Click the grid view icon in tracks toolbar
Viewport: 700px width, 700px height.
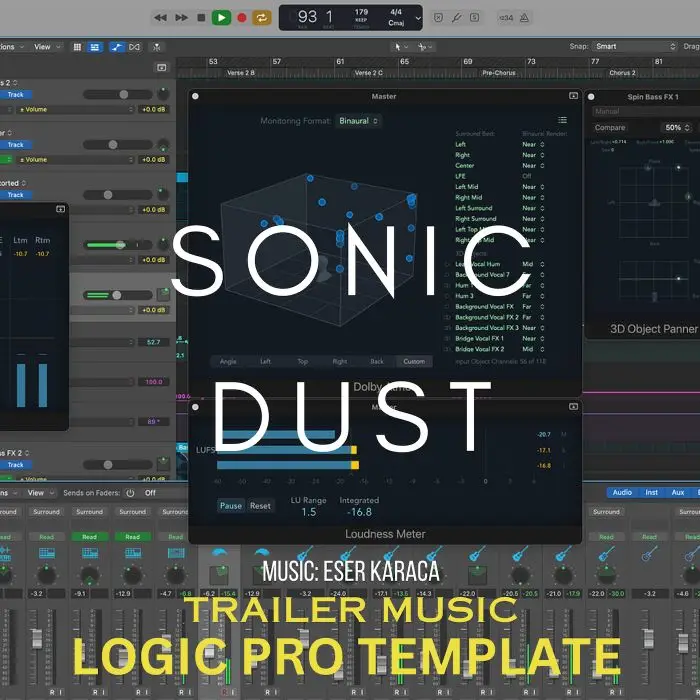pyautogui.click(x=77, y=47)
